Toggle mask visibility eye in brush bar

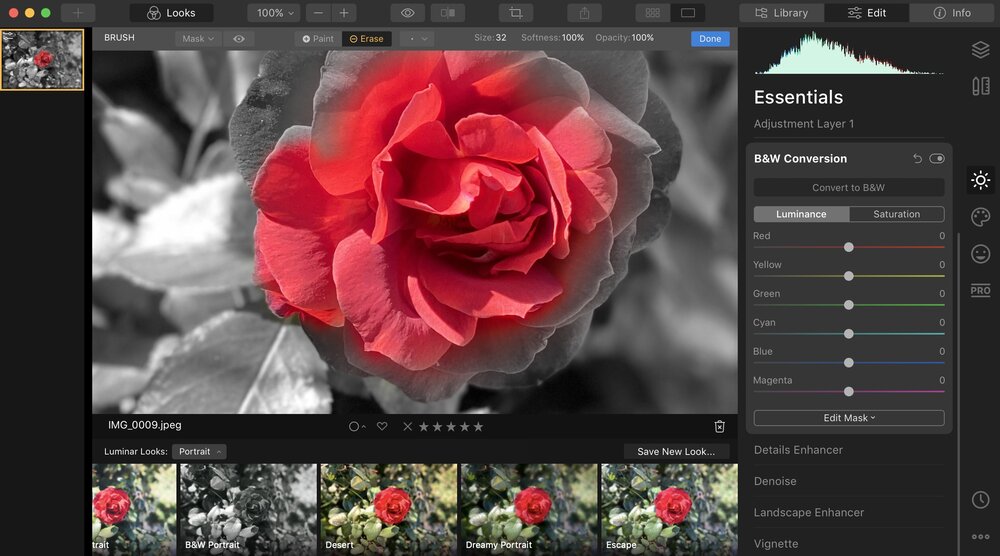click(239, 39)
